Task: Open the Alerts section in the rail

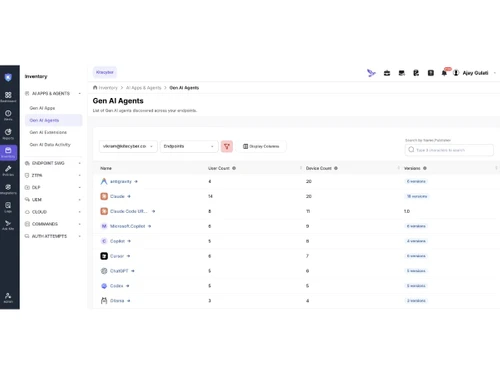Action: coord(8,115)
